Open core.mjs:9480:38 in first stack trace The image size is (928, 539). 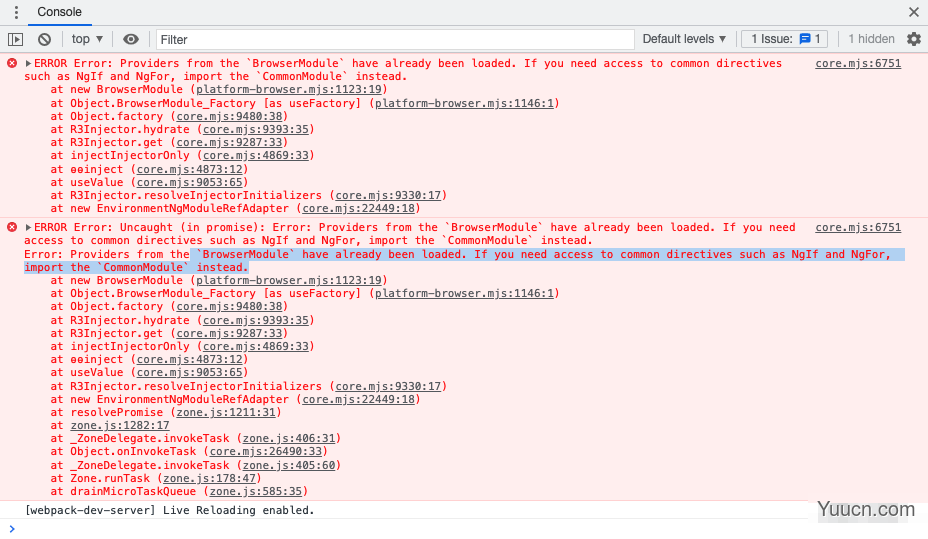tap(229, 117)
